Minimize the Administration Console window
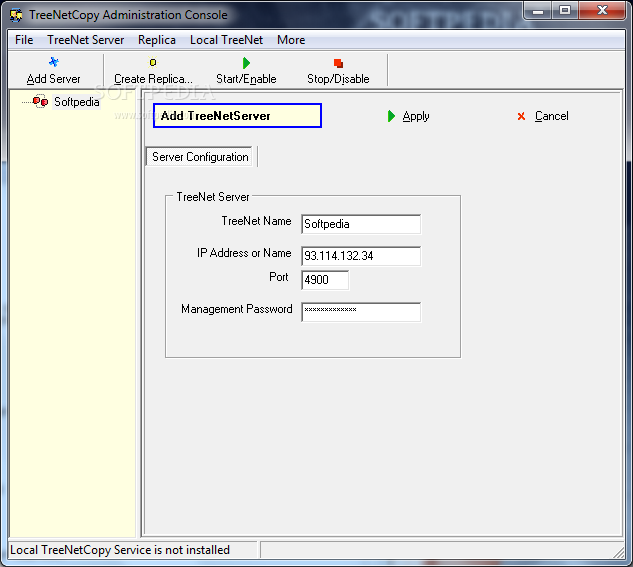The image size is (633, 567). click(538, 10)
